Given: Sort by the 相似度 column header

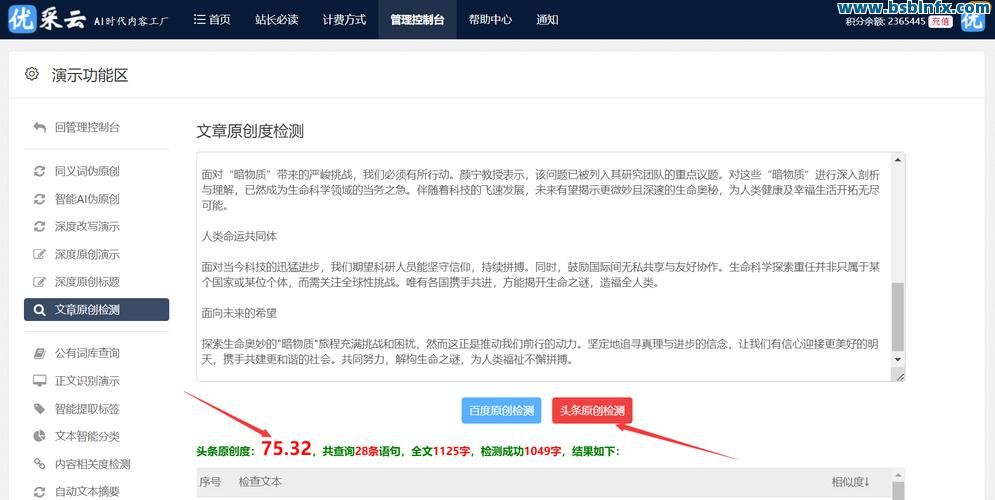Looking at the screenshot, I should (x=851, y=482).
